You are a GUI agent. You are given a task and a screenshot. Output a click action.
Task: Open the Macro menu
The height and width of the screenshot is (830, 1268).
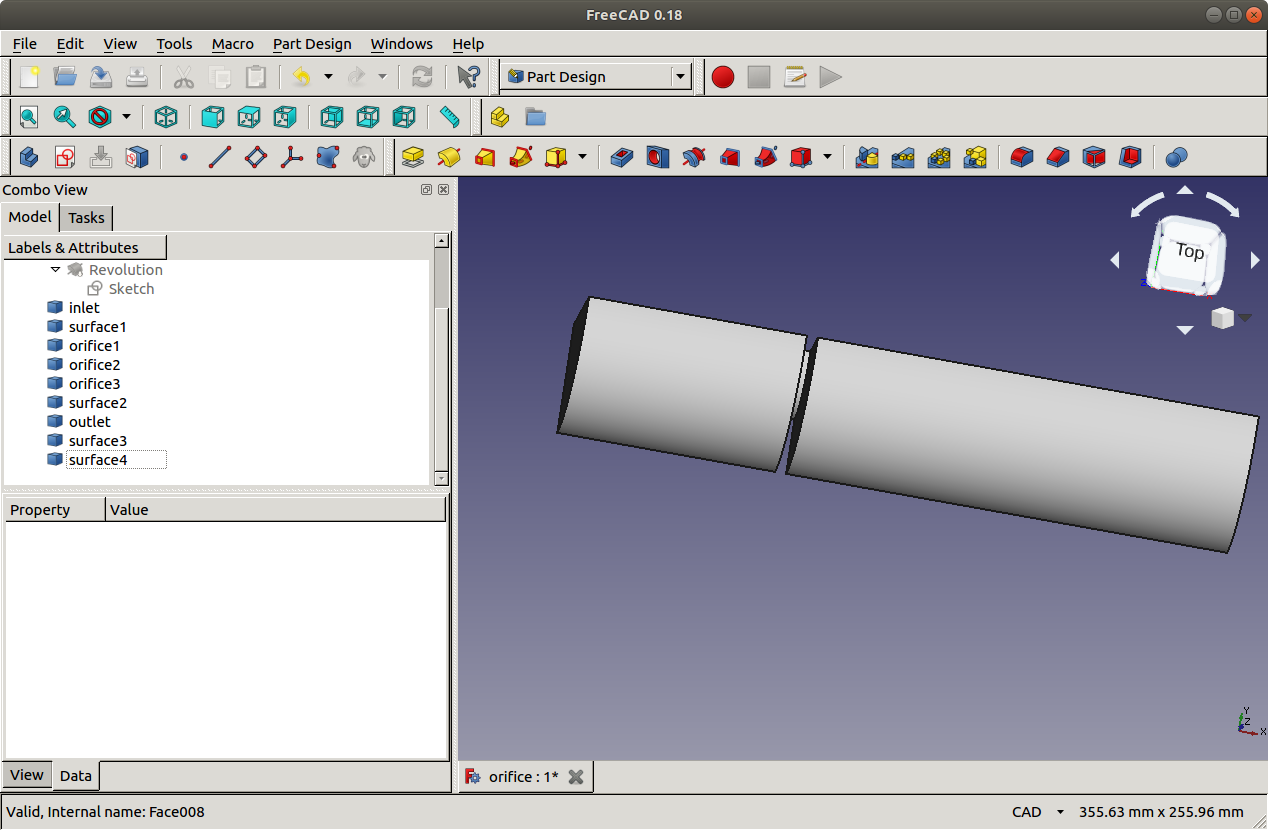click(232, 44)
